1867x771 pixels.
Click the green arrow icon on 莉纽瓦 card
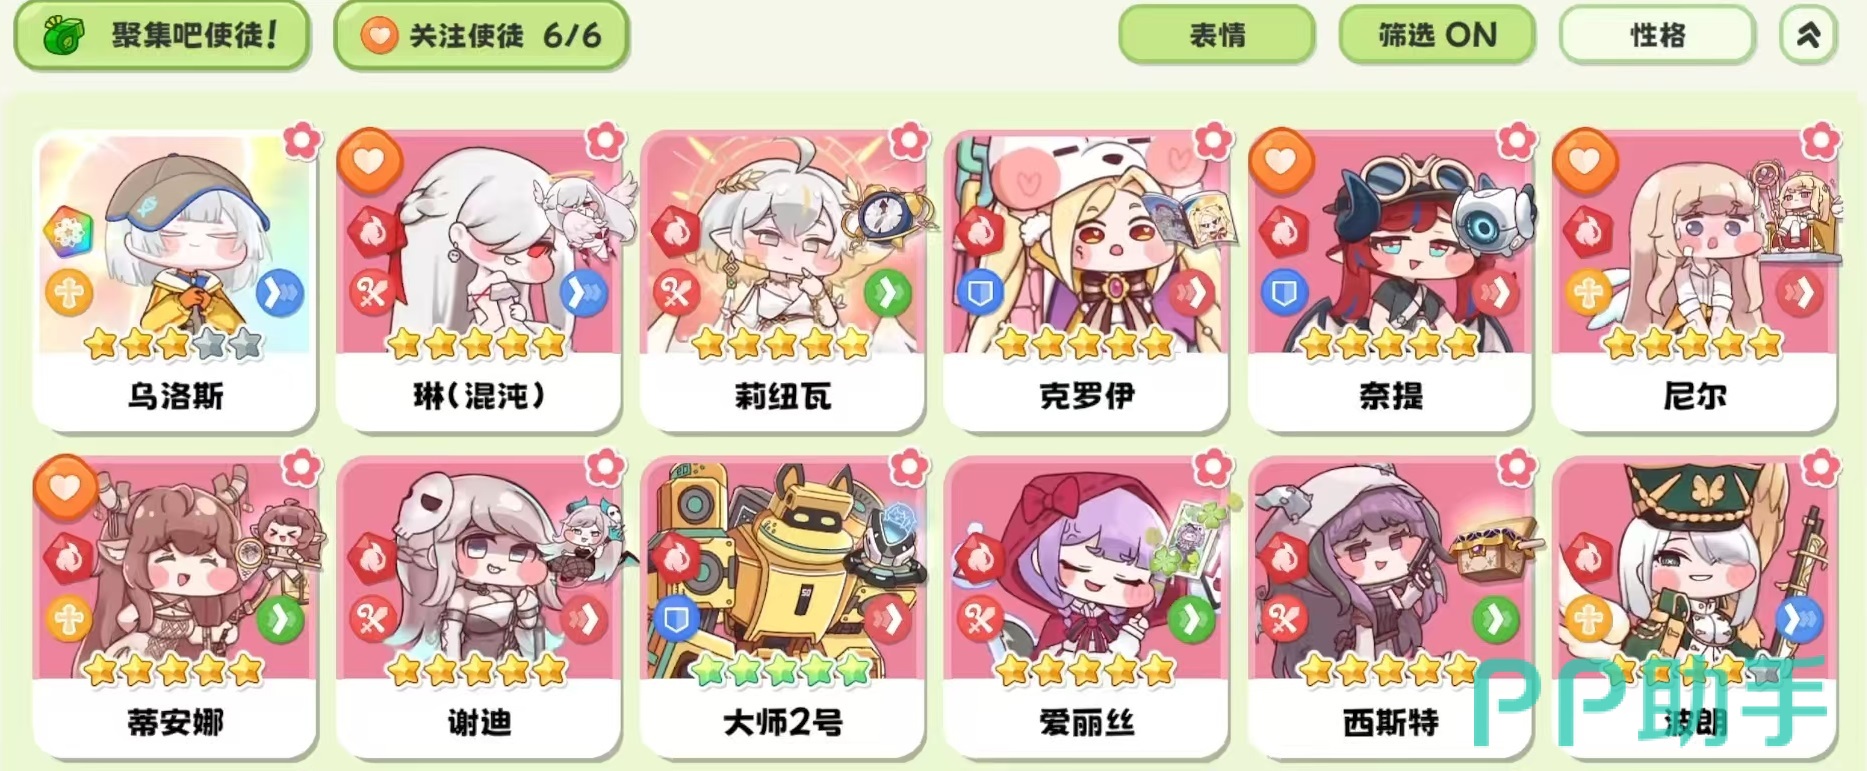click(887, 293)
